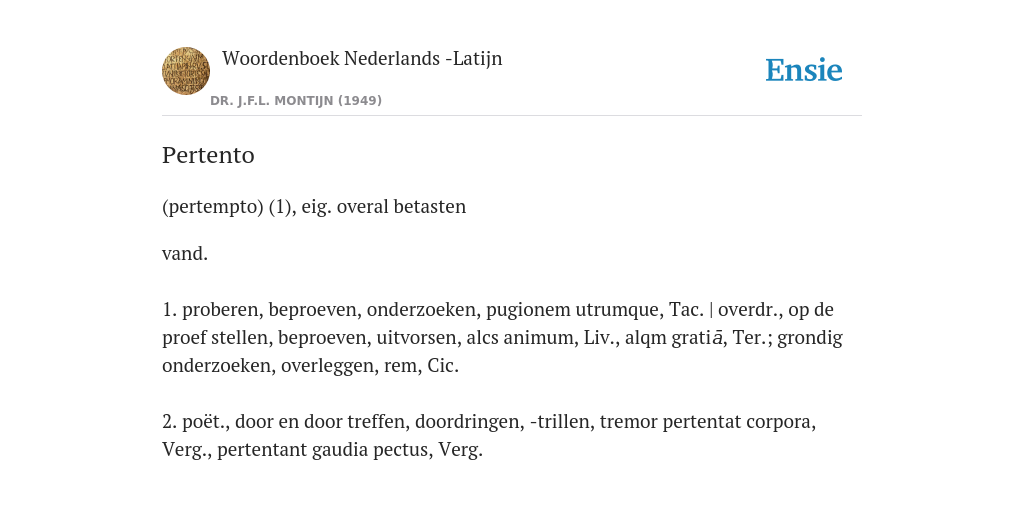Click the Pertento entry heading
This screenshot has height=512, width=1024.
coord(208,155)
